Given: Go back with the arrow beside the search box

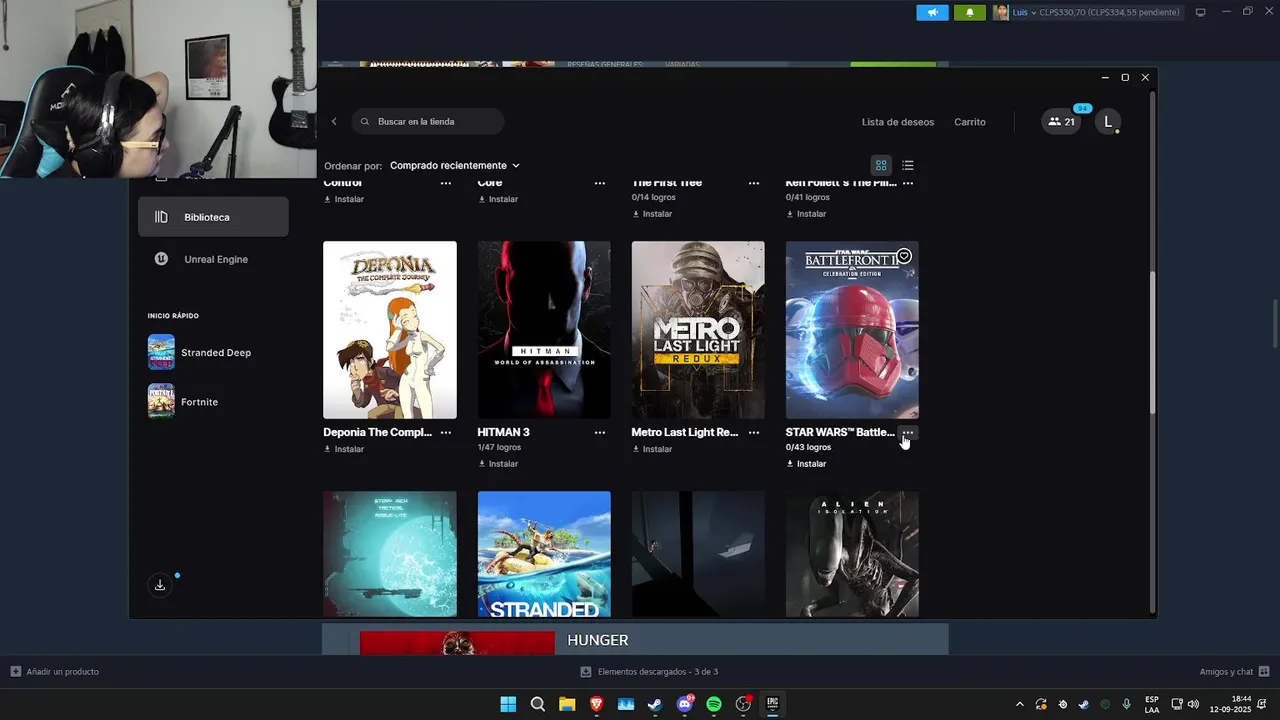Looking at the screenshot, I should coord(334,122).
